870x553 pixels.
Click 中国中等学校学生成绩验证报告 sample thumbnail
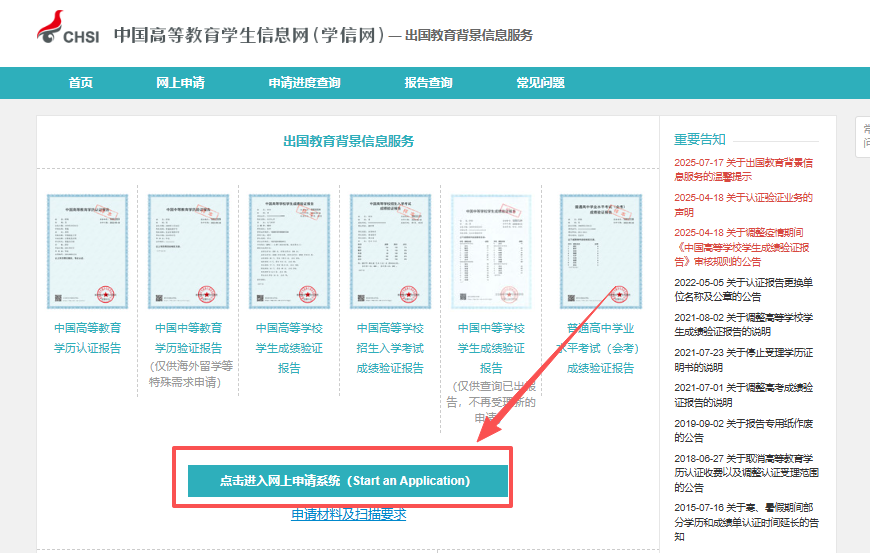click(x=492, y=251)
